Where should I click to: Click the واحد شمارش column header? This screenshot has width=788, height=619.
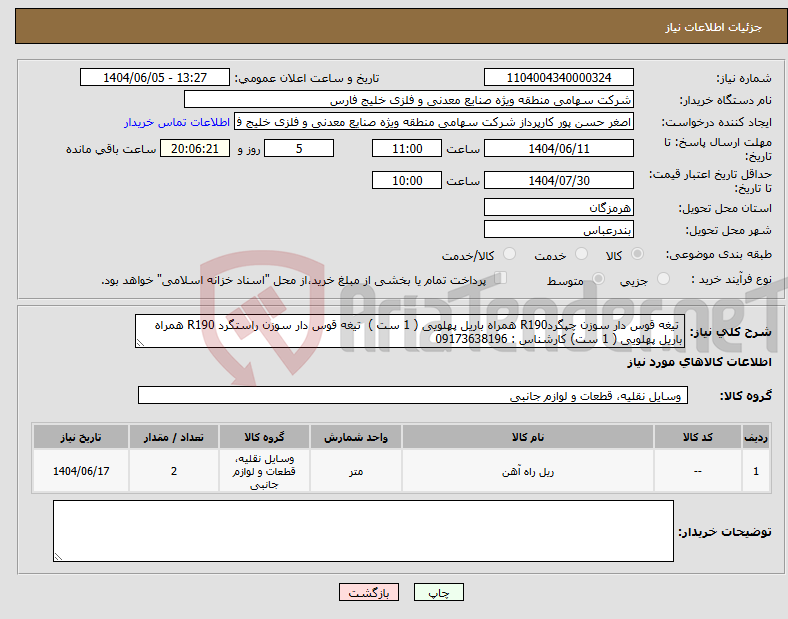356,437
